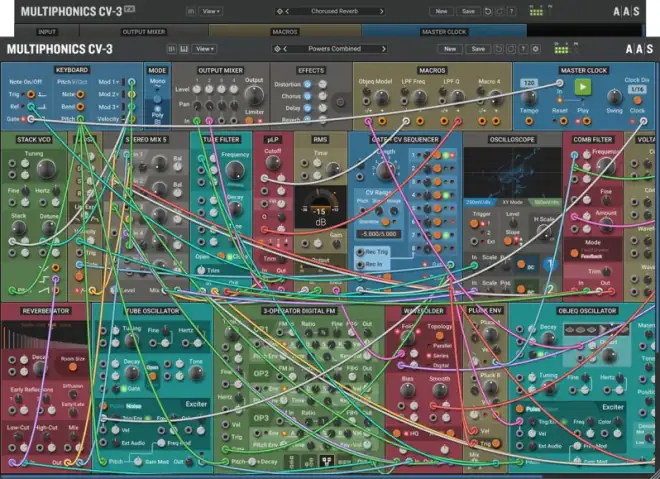Viewport: 660px width, 479px height.
Task: Click the front window's redo arrow
Action: click(x=511, y=49)
